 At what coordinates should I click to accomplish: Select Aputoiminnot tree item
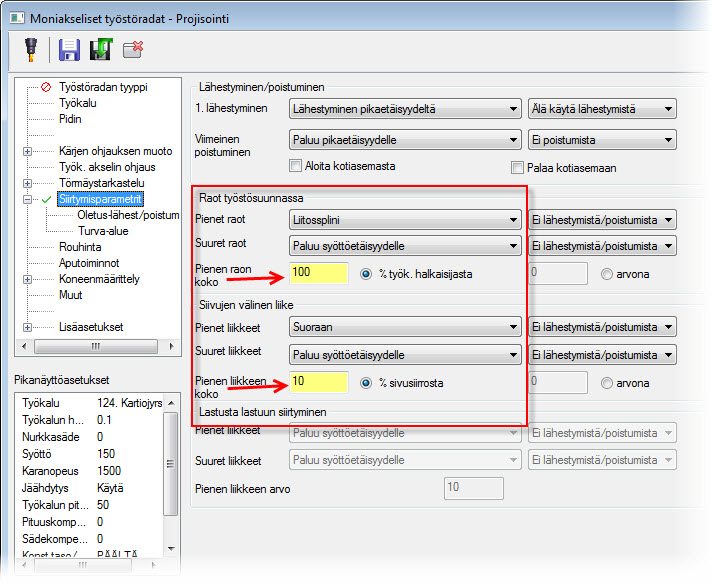pyautogui.click(x=89, y=263)
